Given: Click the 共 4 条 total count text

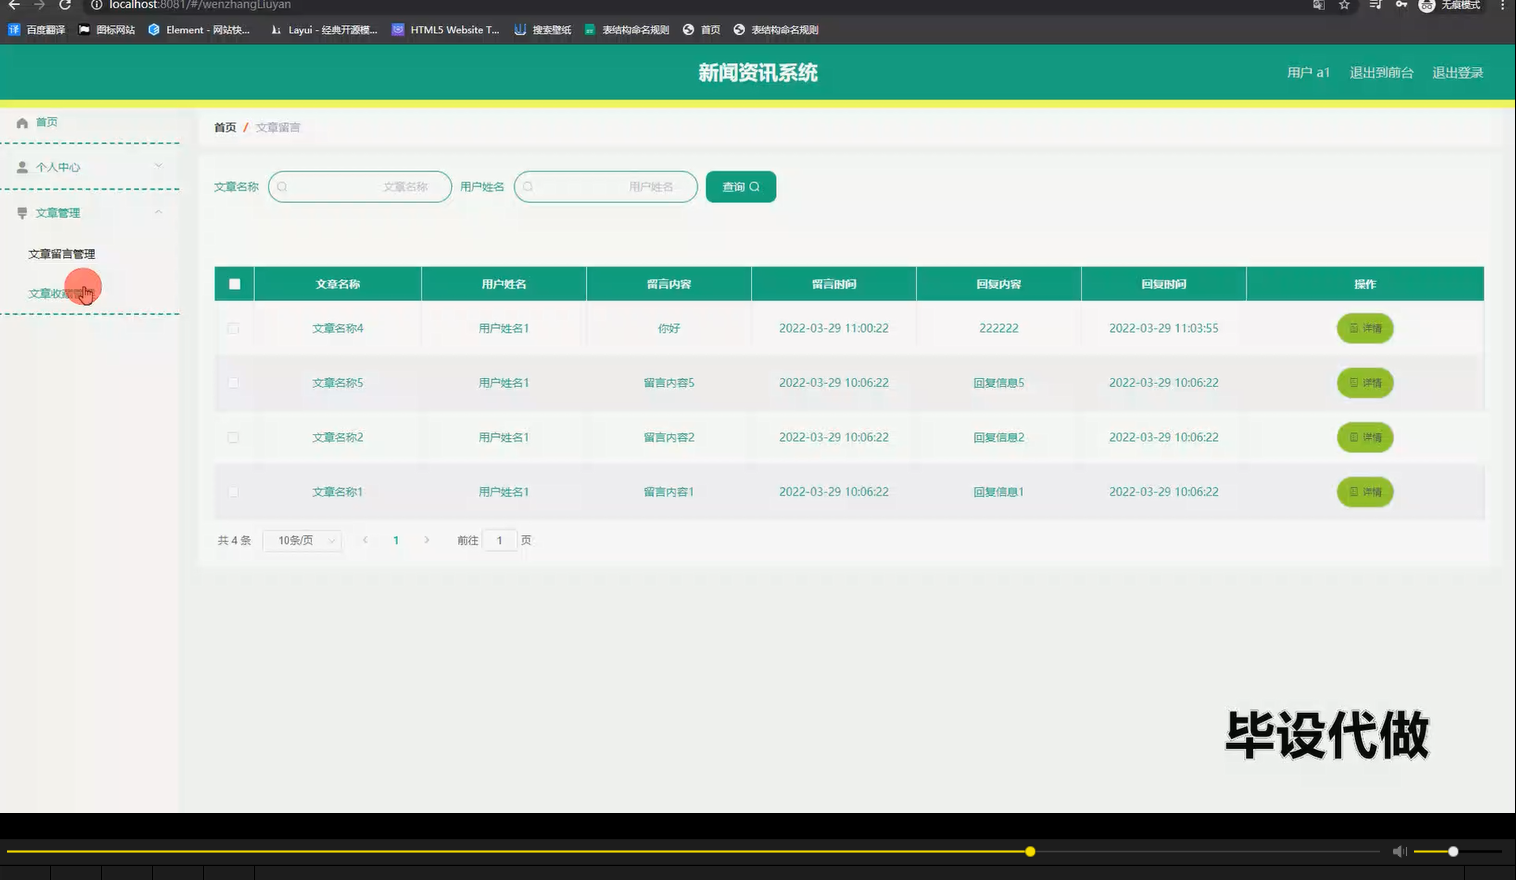Looking at the screenshot, I should (235, 540).
